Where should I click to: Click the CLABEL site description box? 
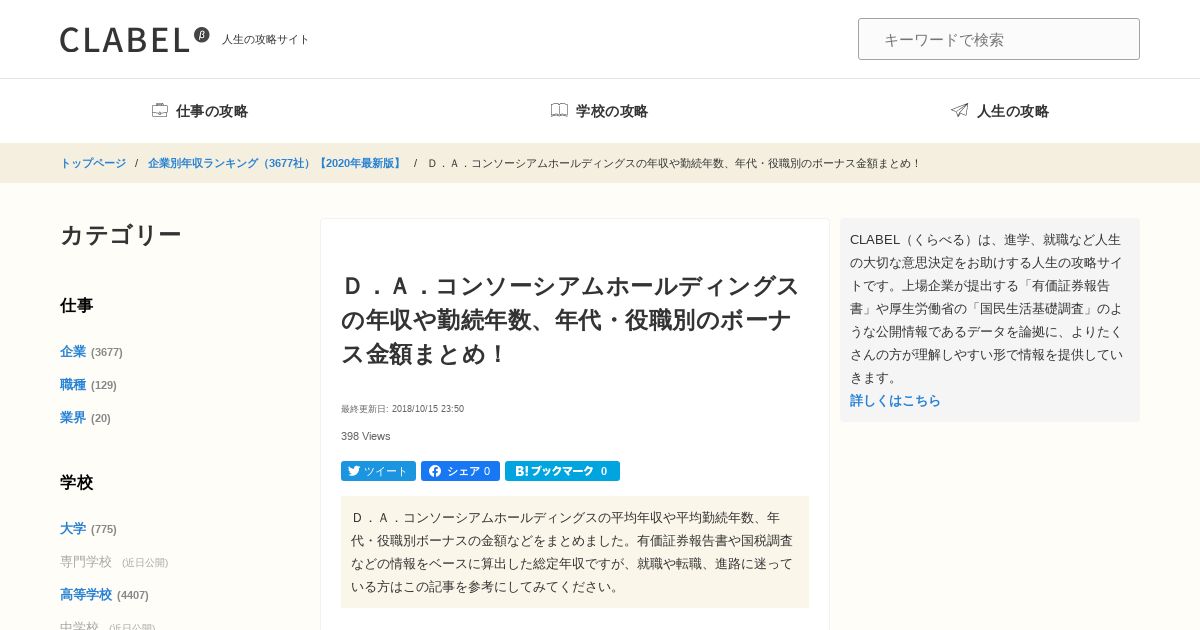click(x=990, y=320)
